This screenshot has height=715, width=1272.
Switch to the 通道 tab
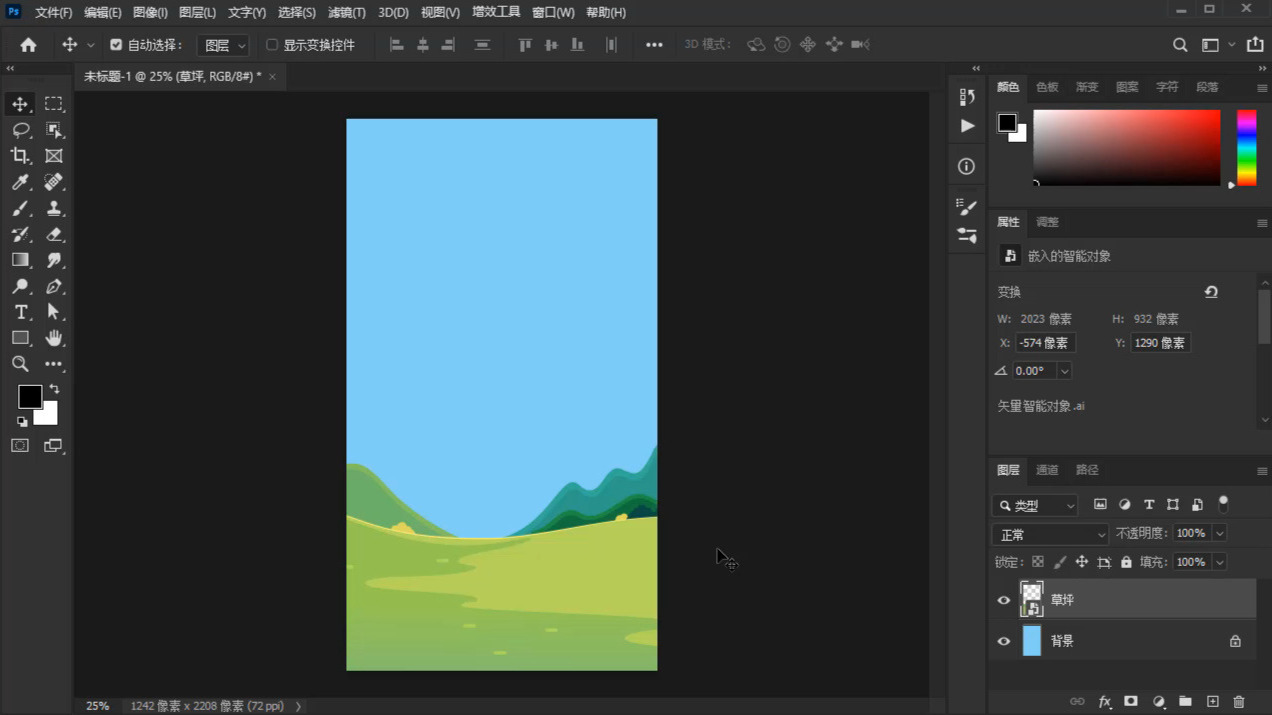(x=1047, y=470)
